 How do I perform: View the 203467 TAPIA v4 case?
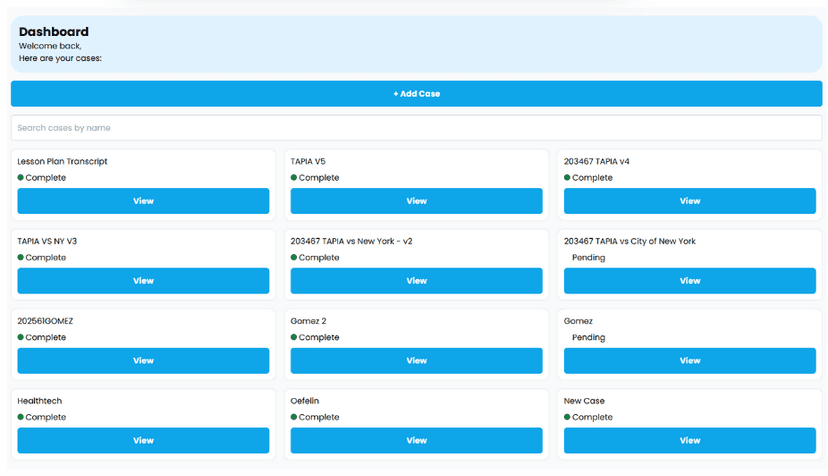pyautogui.click(x=690, y=201)
